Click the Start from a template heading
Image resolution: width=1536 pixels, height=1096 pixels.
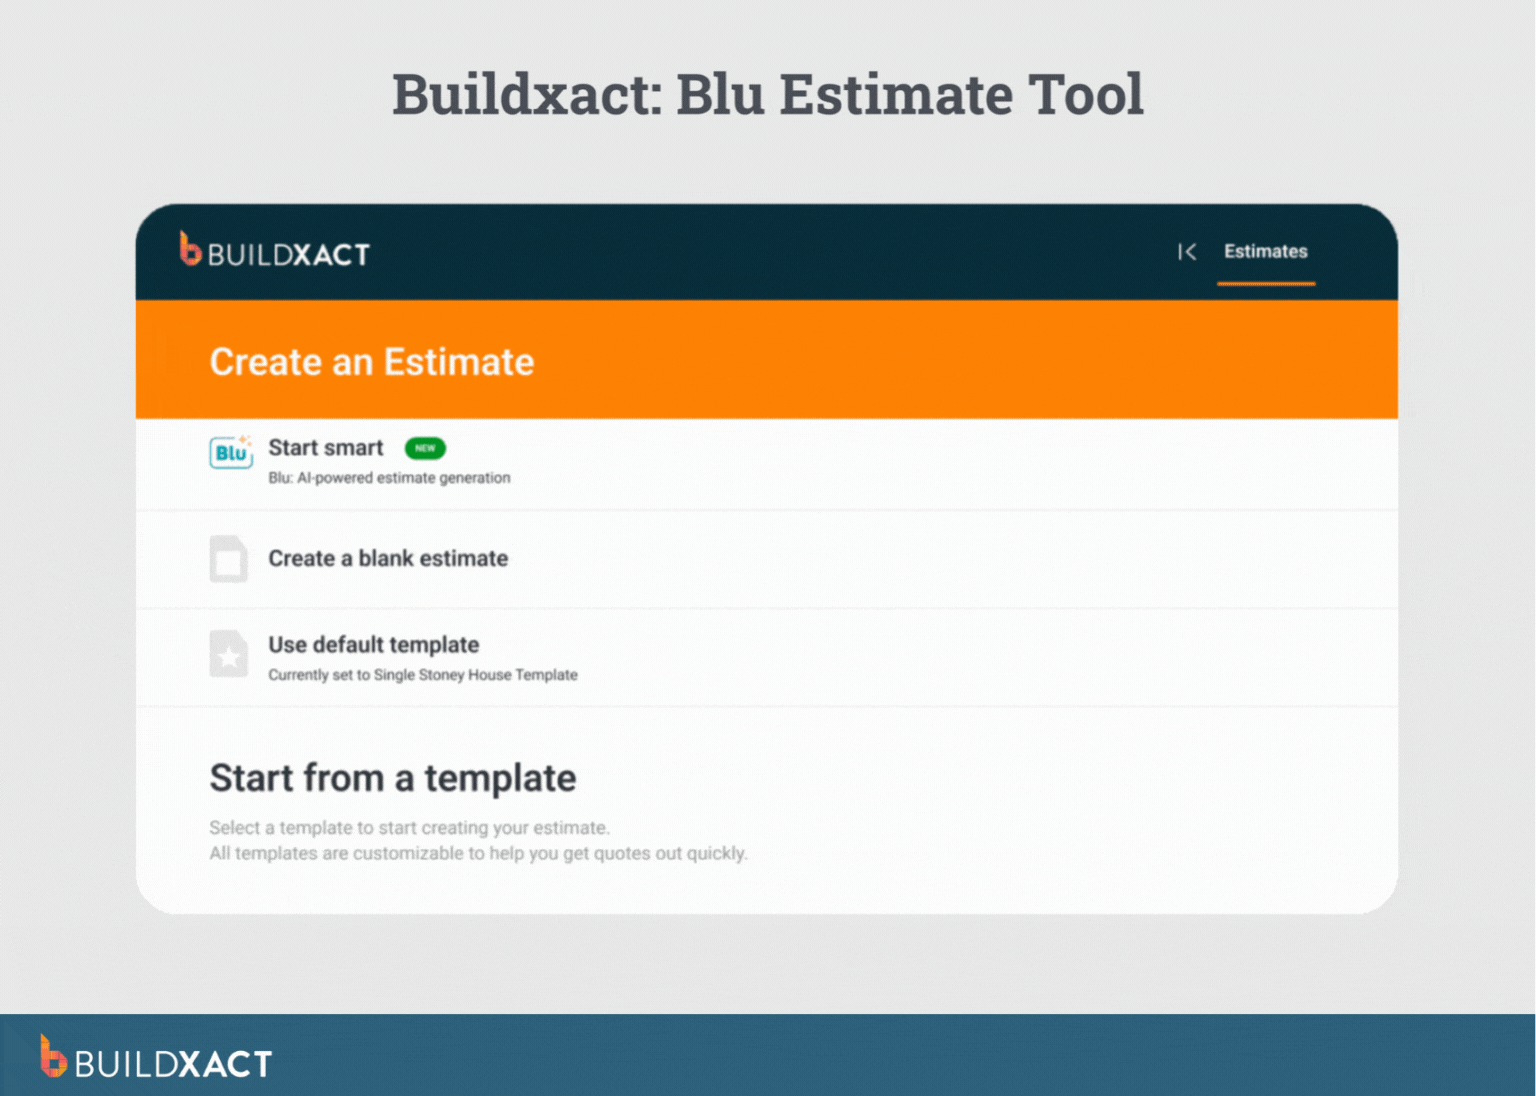click(393, 778)
